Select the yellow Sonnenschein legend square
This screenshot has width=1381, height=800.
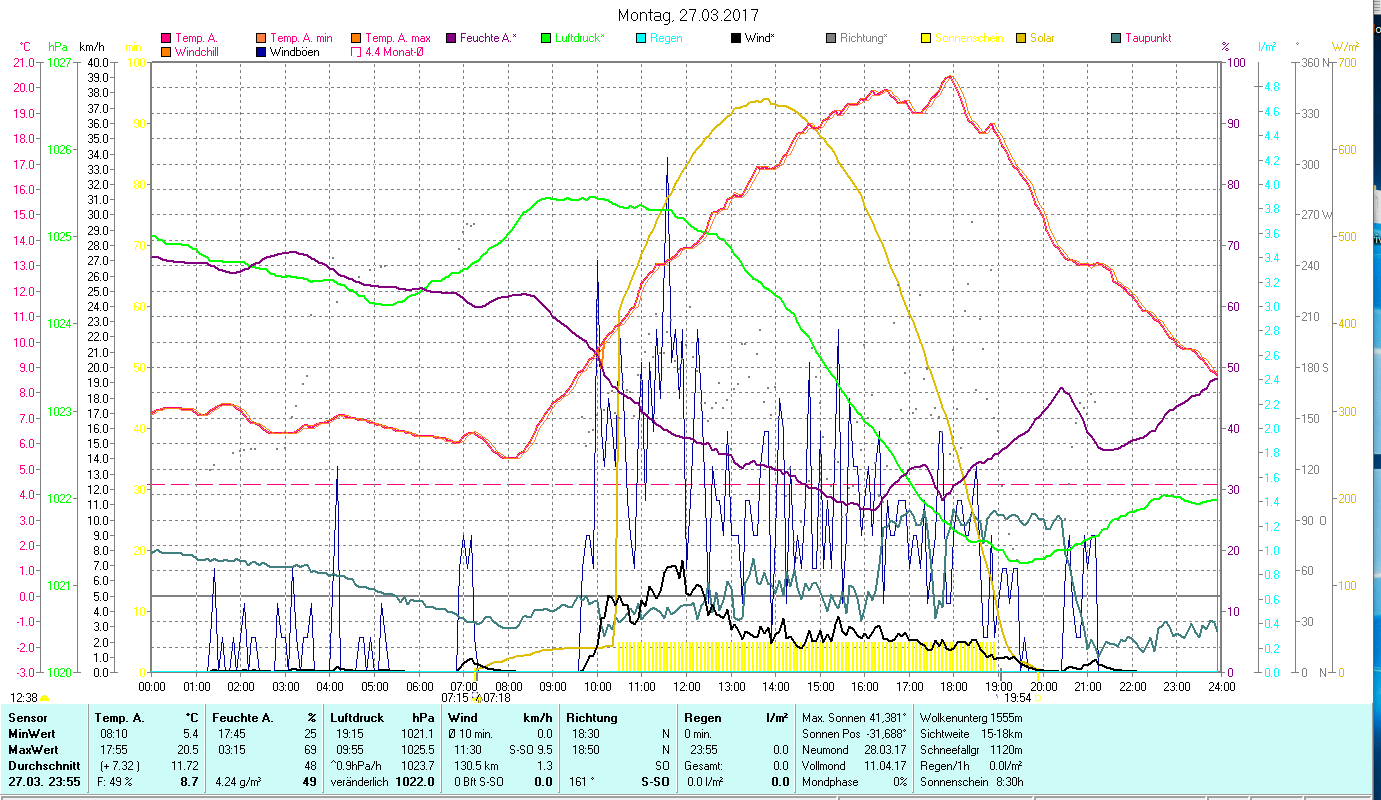click(x=926, y=38)
